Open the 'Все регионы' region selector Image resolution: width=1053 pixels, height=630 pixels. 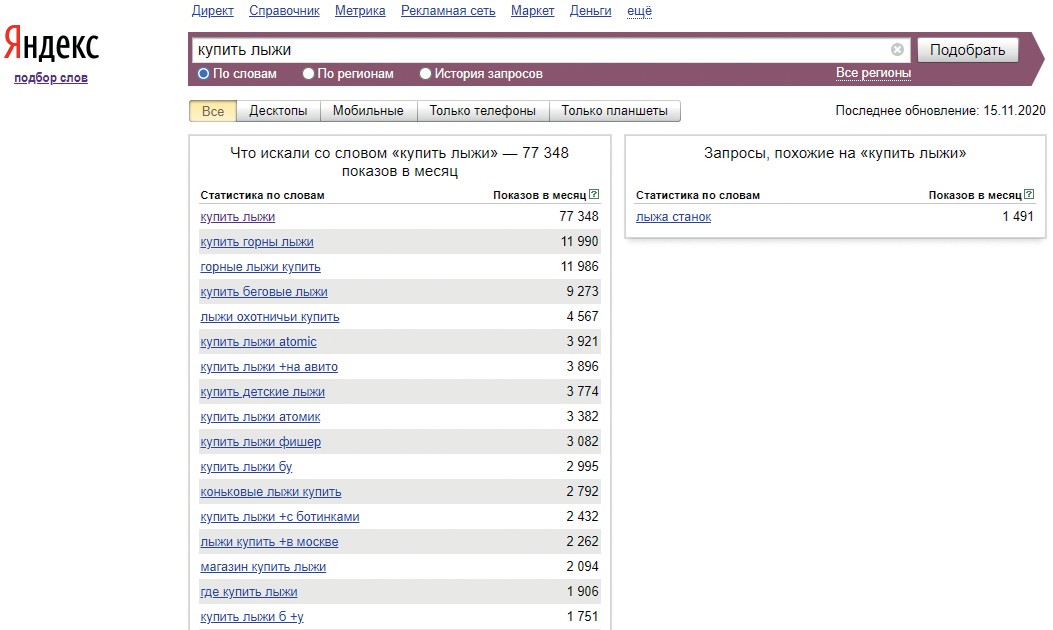[x=873, y=73]
